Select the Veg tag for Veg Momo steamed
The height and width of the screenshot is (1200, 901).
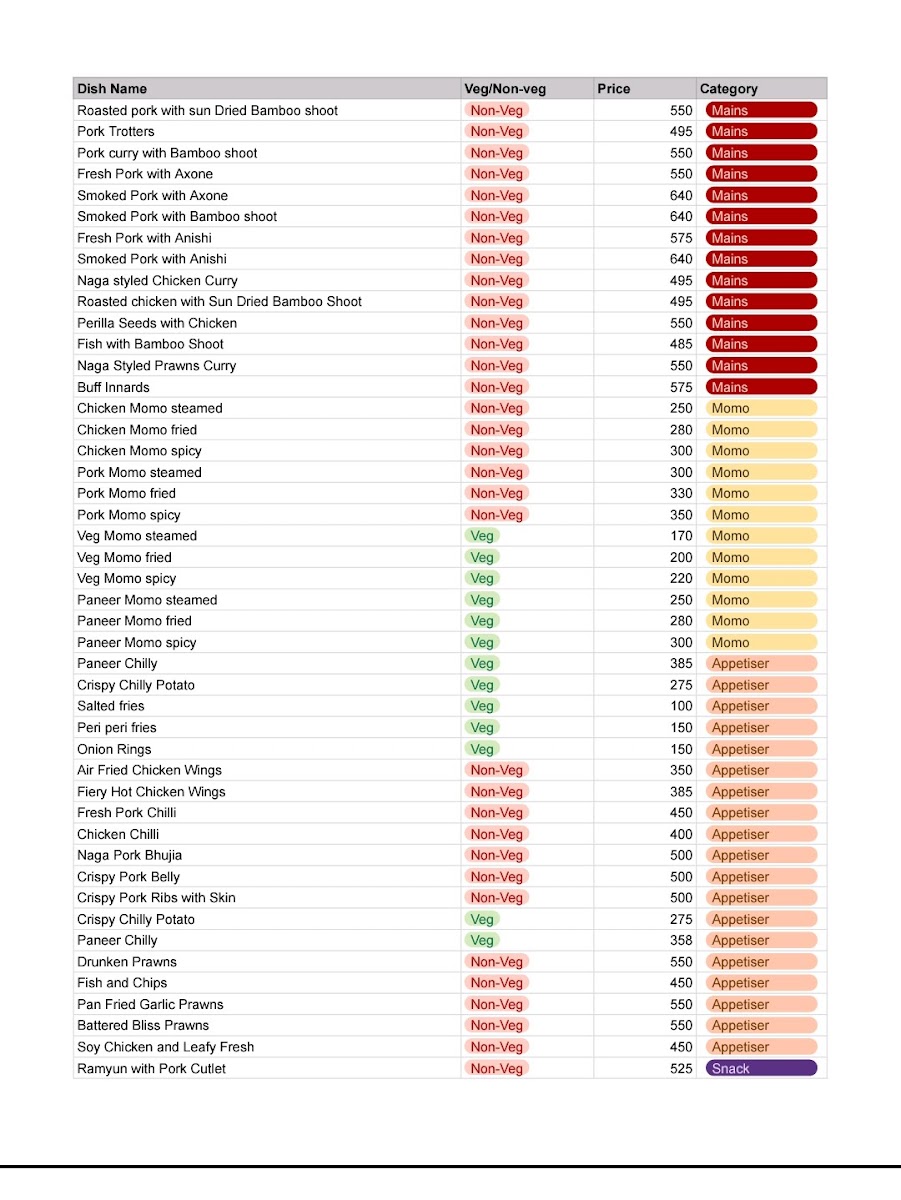pyautogui.click(x=482, y=536)
